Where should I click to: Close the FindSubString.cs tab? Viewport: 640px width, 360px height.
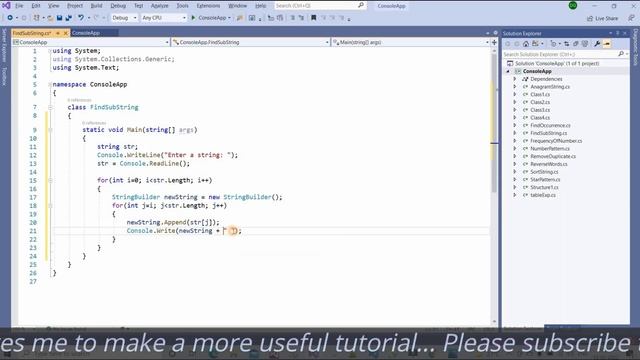(x=65, y=33)
